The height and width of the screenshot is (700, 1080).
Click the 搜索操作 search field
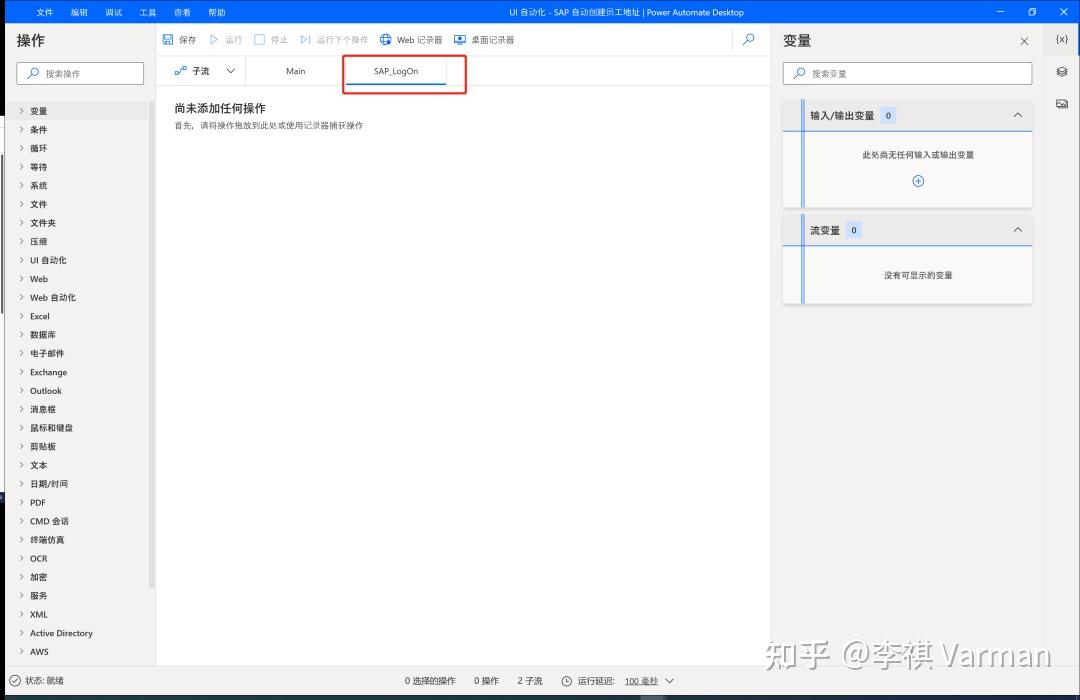tap(80, 73)
